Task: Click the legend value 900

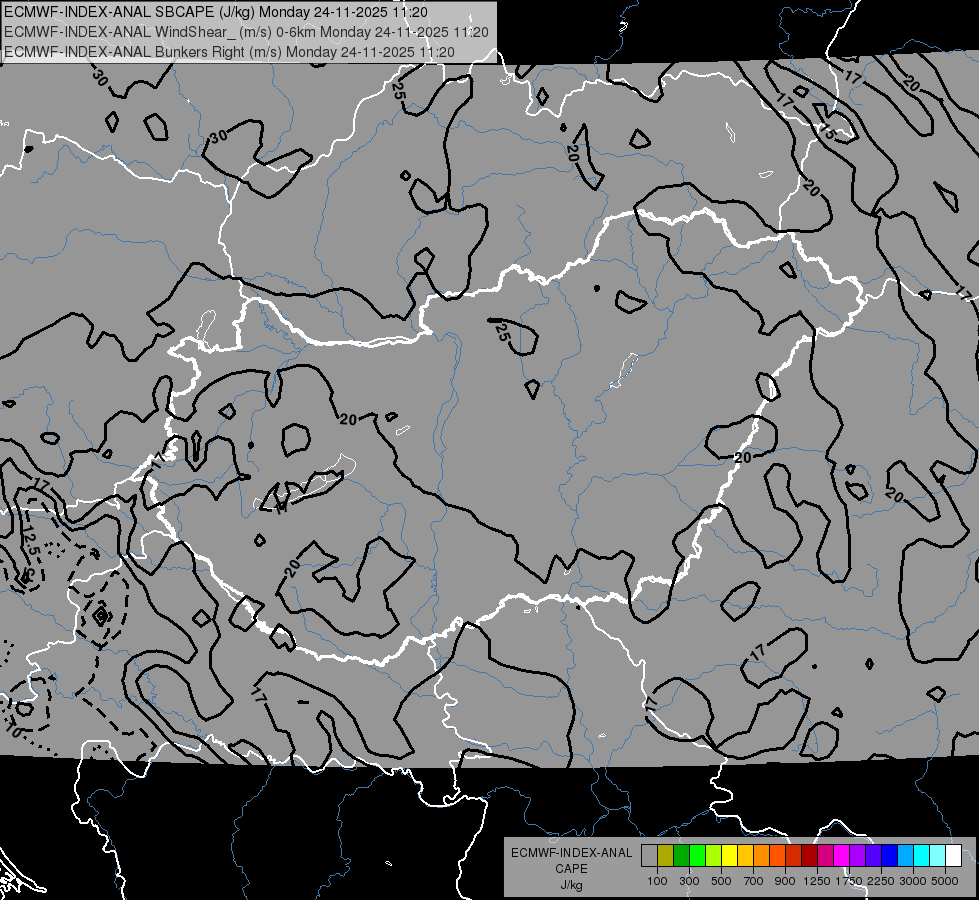Action: (x=785, y=881)
